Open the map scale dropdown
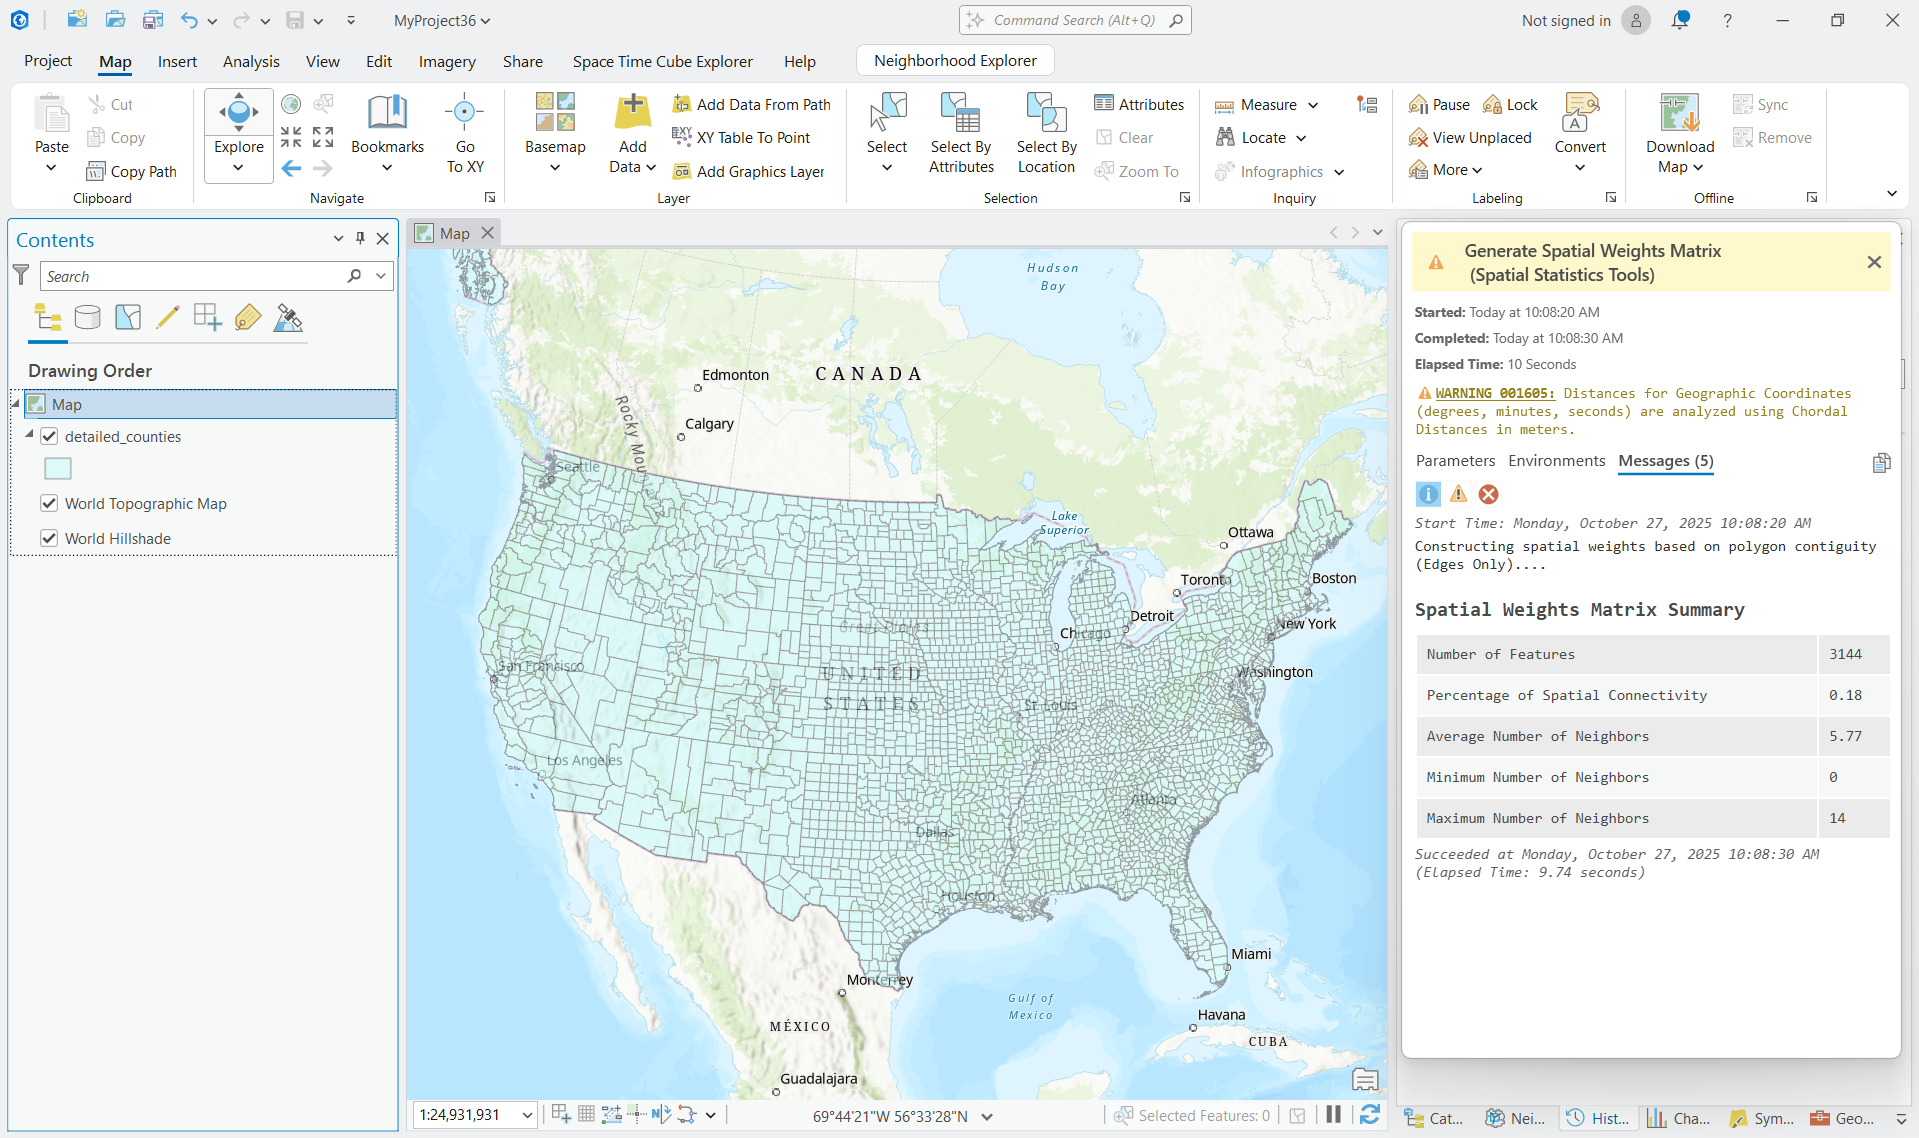 coord(528,1114)
